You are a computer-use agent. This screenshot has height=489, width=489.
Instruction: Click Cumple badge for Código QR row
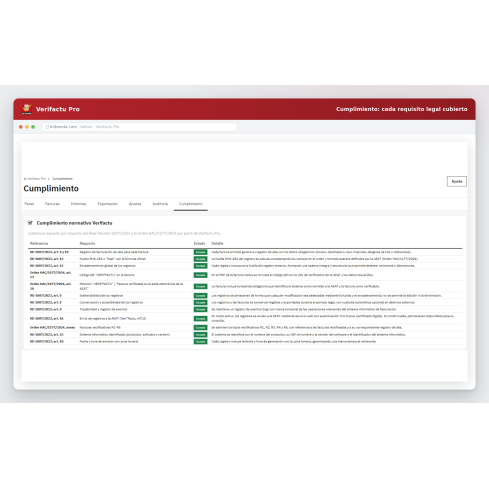pos(200,275)
